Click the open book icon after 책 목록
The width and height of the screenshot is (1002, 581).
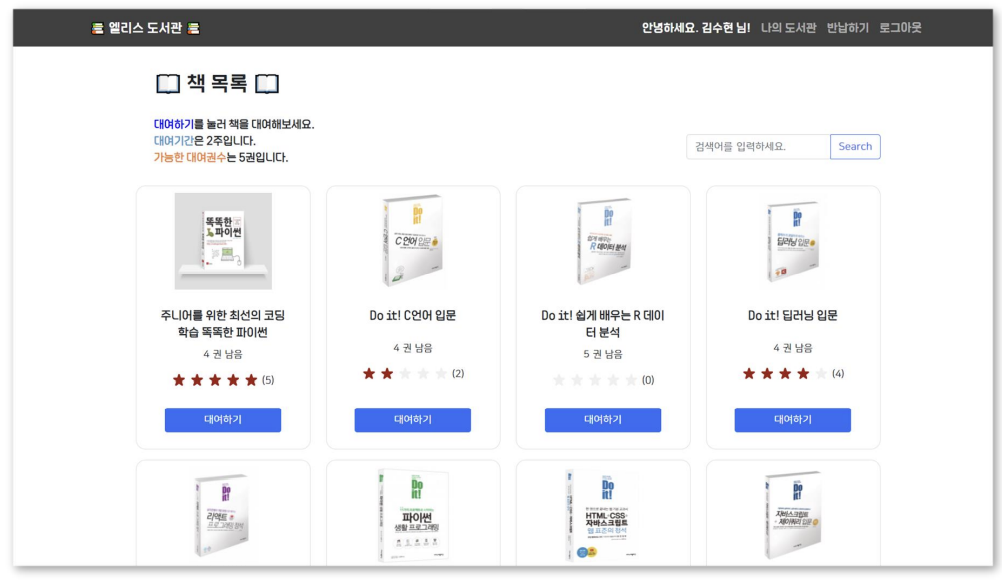click(267, 84)
